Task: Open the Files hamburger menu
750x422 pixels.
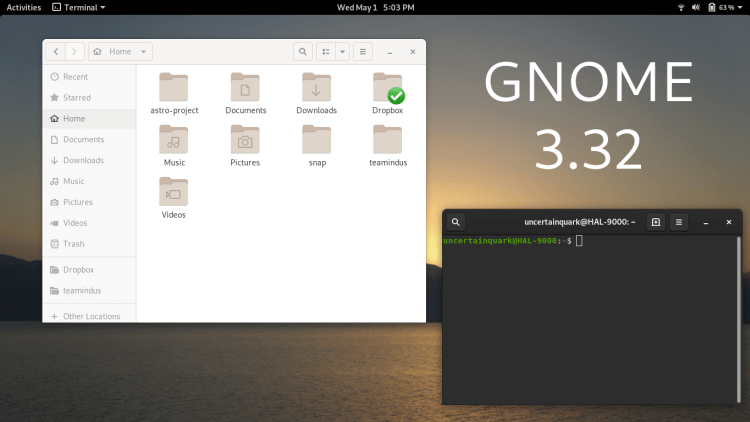Action: tap(363, 52)
